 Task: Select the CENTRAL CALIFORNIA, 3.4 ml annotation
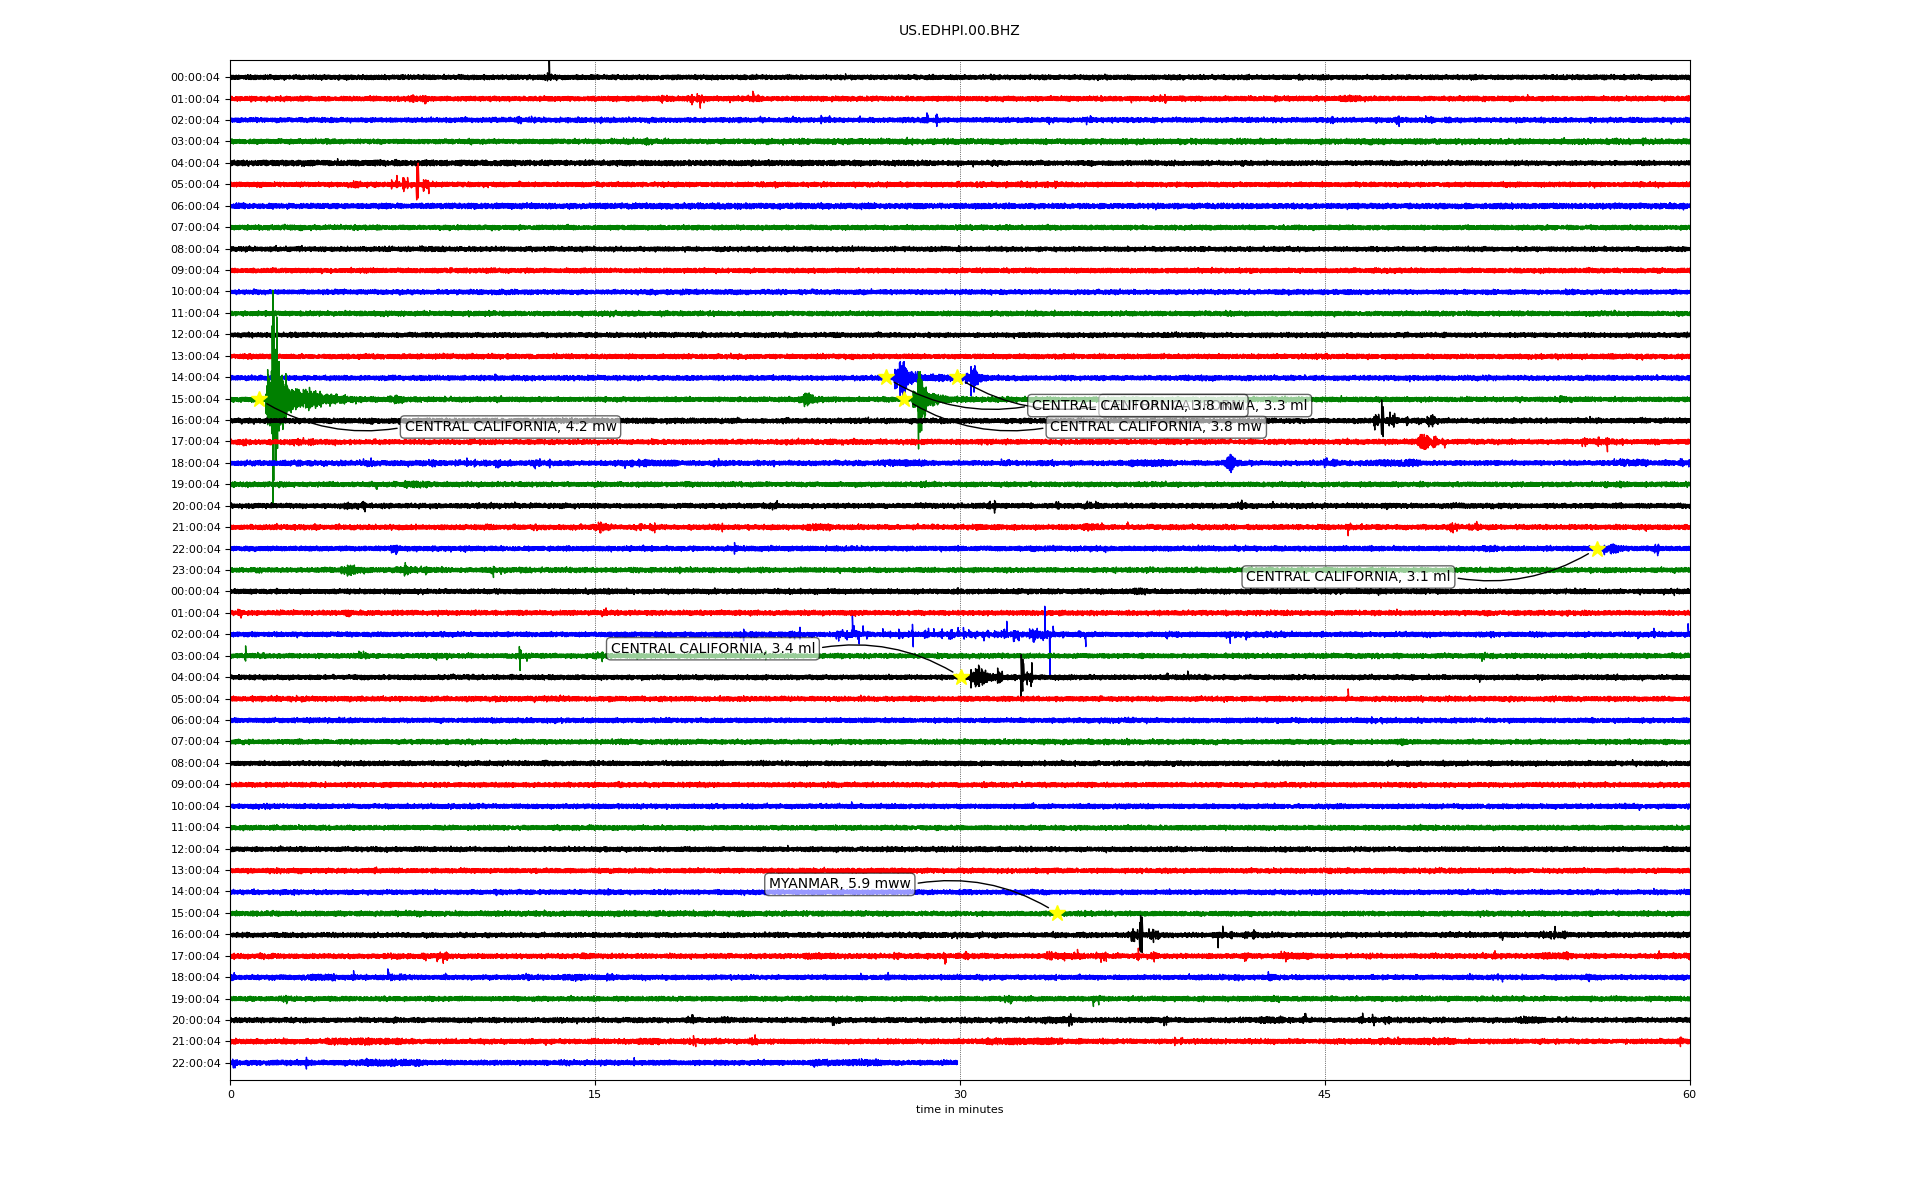[x=712, y=649]
